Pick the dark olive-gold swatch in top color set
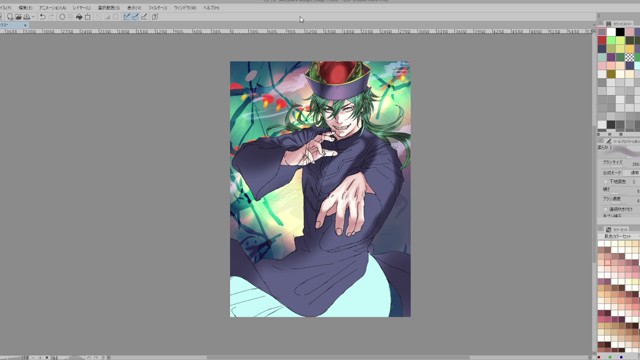This screenshot has width=640, height=360. 611,74
